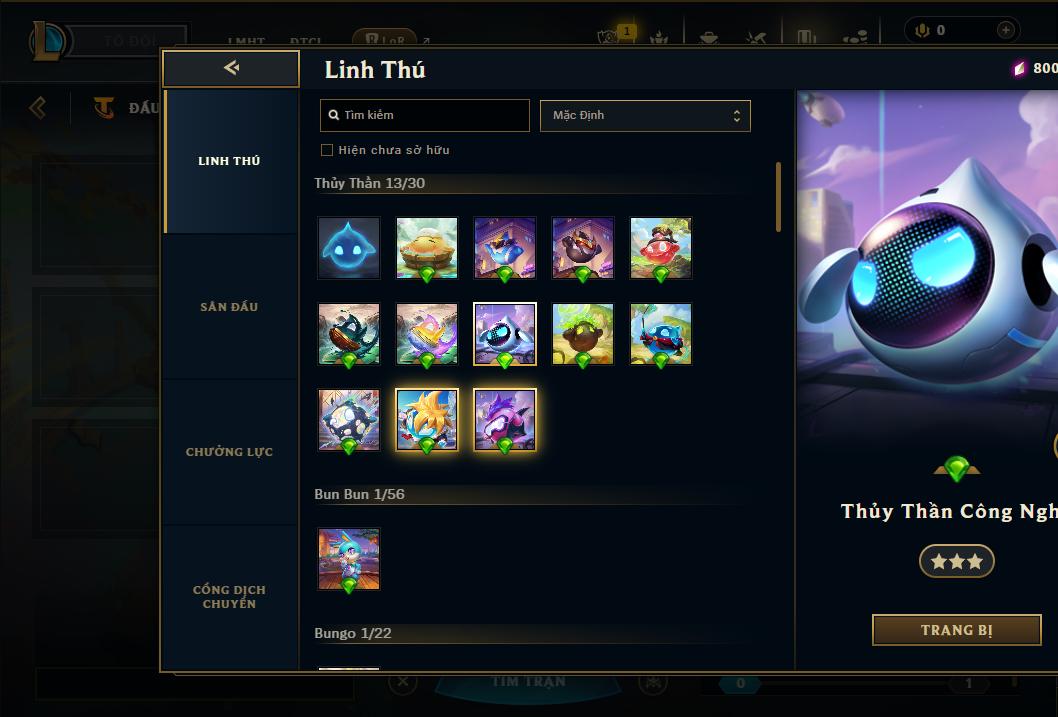The height and width of the screenshot is (717, 1058).
Task: Open the 'Mặc Định' sort dropdown
Action: click(x=645, y=115)
